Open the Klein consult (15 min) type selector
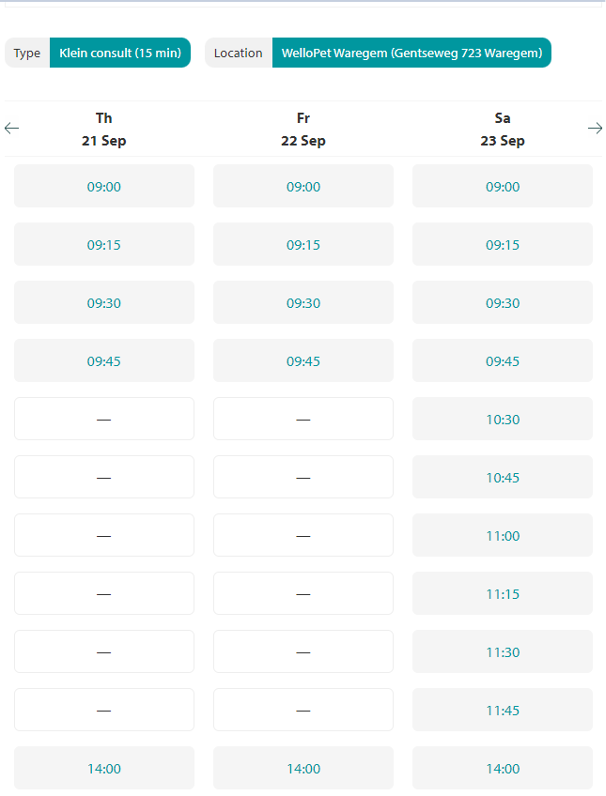The height and width of the screenshot is (796, 606). click(120, 53)
